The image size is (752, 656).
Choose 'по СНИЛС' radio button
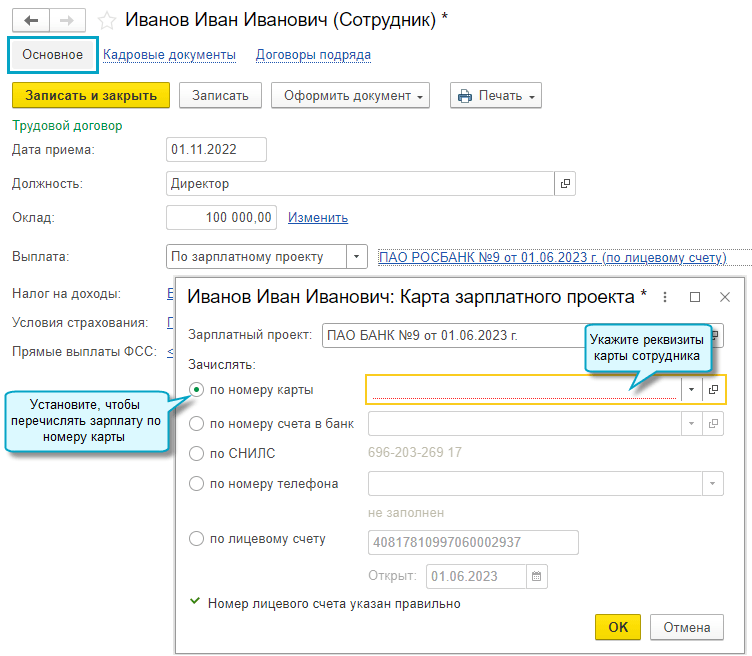pos(197,454)
